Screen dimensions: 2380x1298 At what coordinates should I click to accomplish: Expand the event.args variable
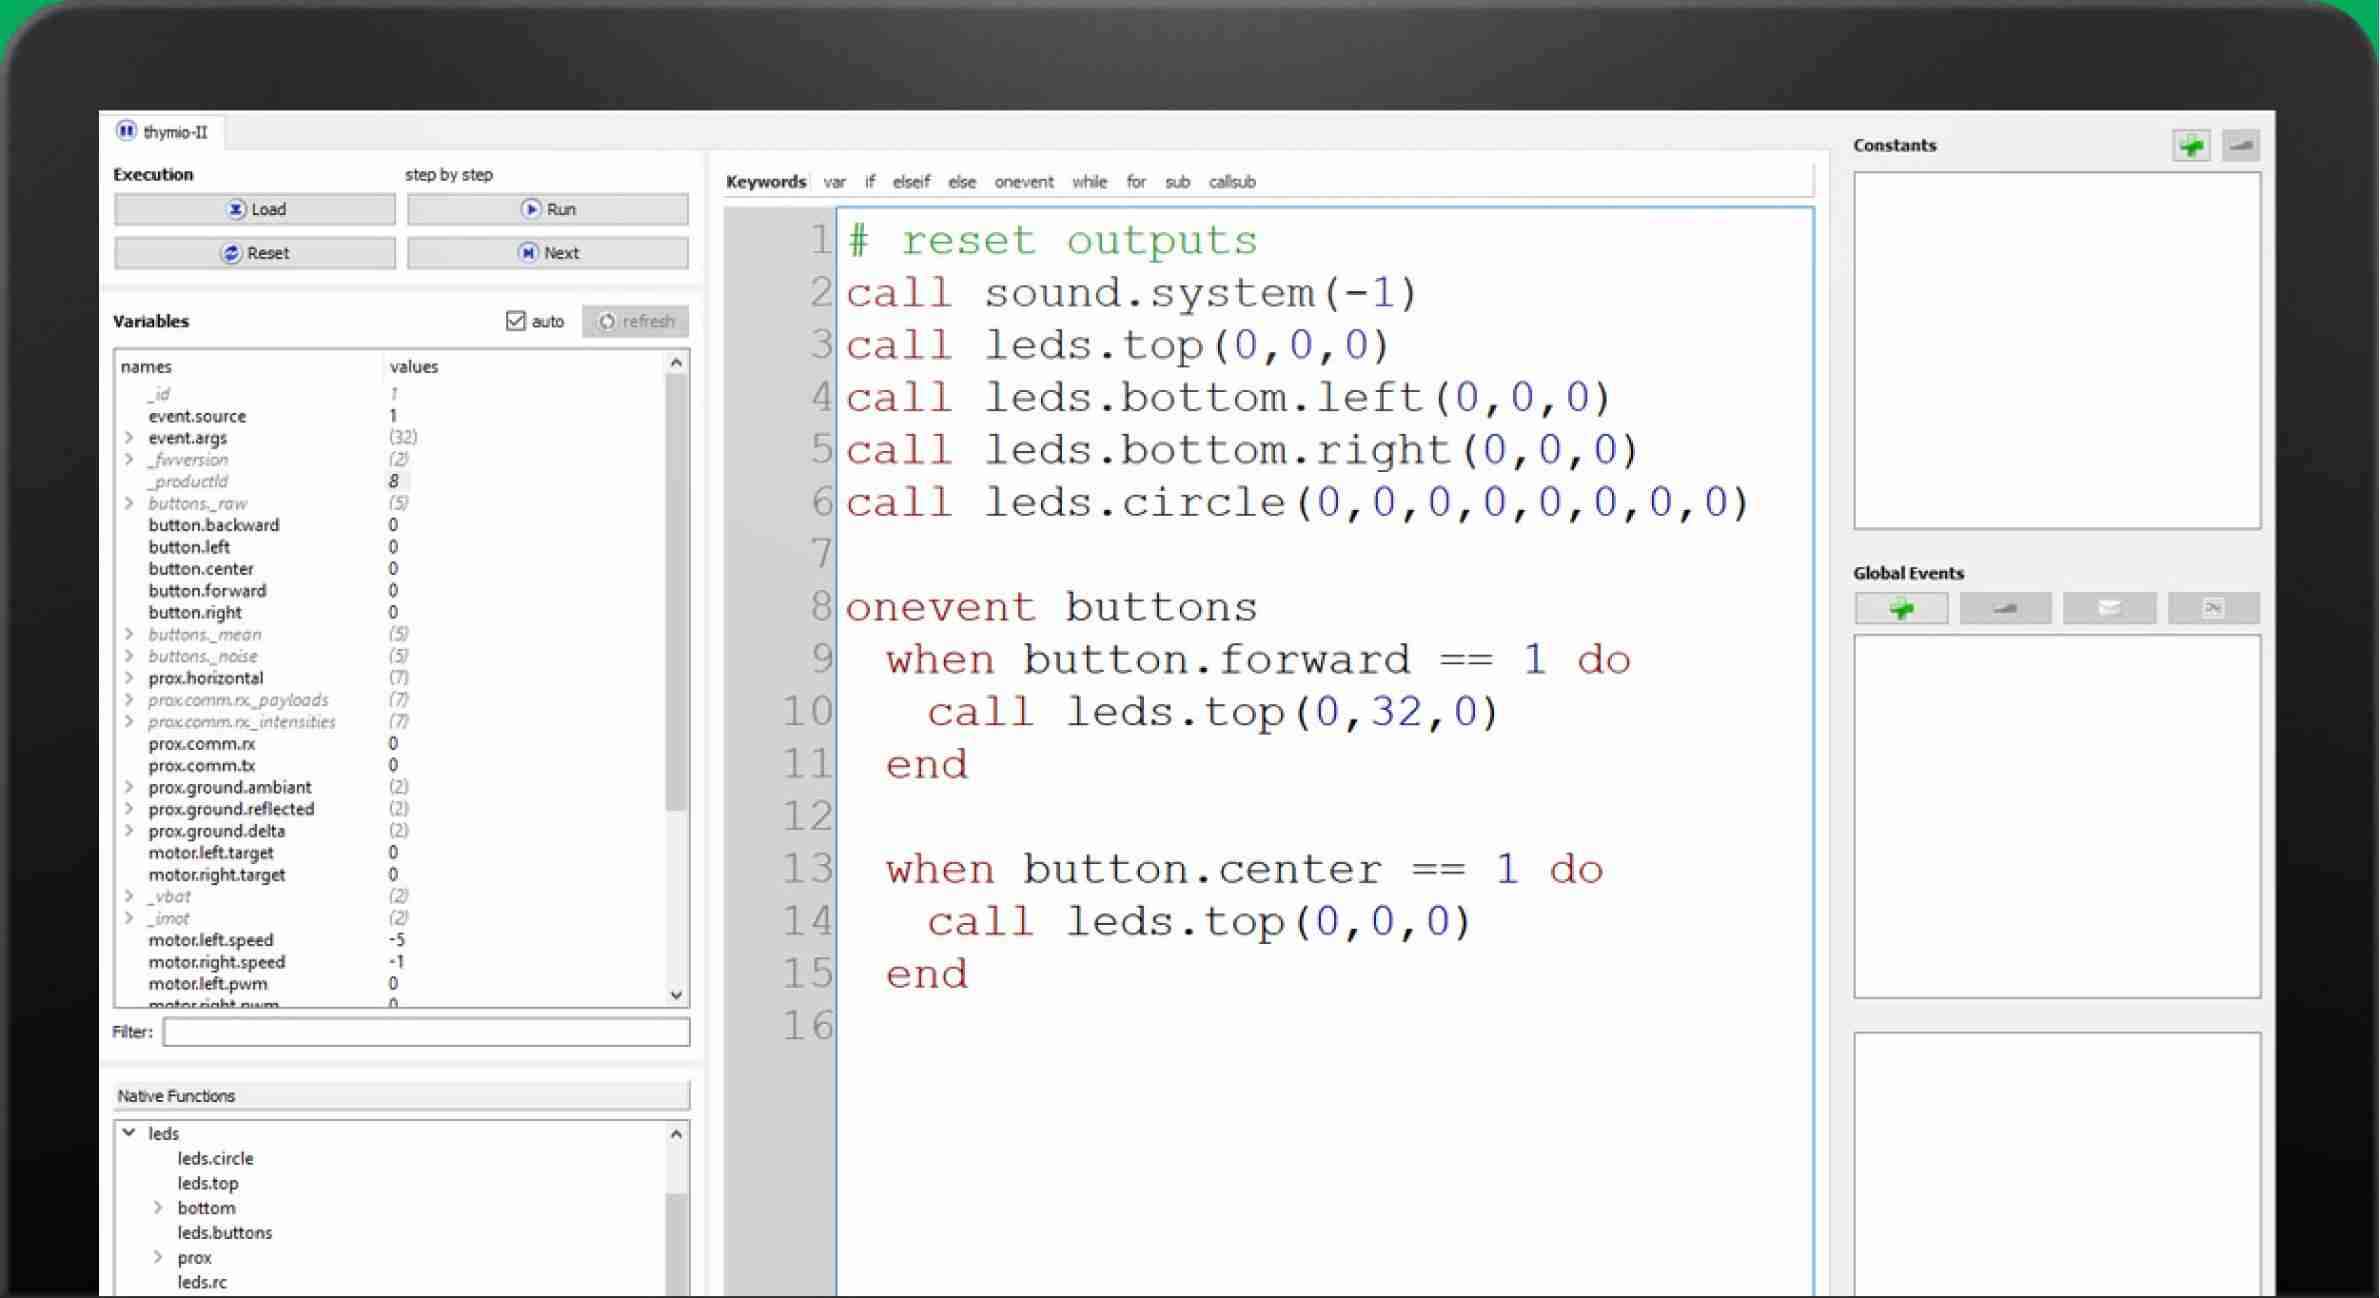tap(129, 438)
